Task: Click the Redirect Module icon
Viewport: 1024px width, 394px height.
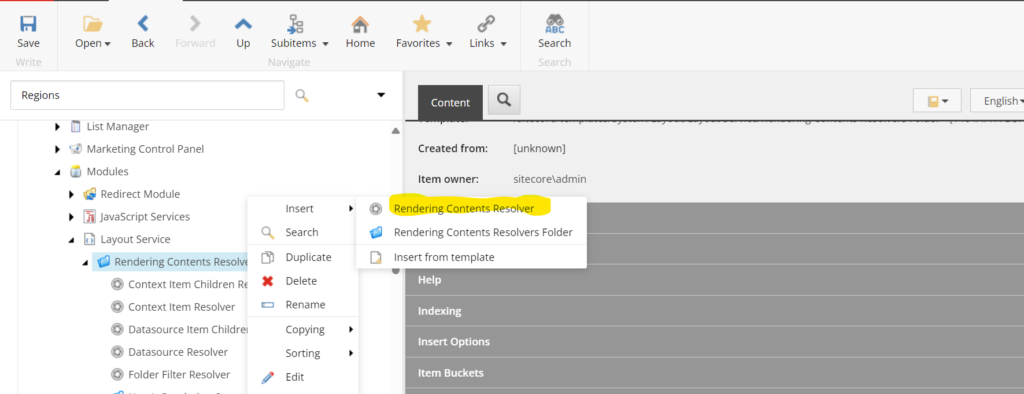Action: [89, 194]
